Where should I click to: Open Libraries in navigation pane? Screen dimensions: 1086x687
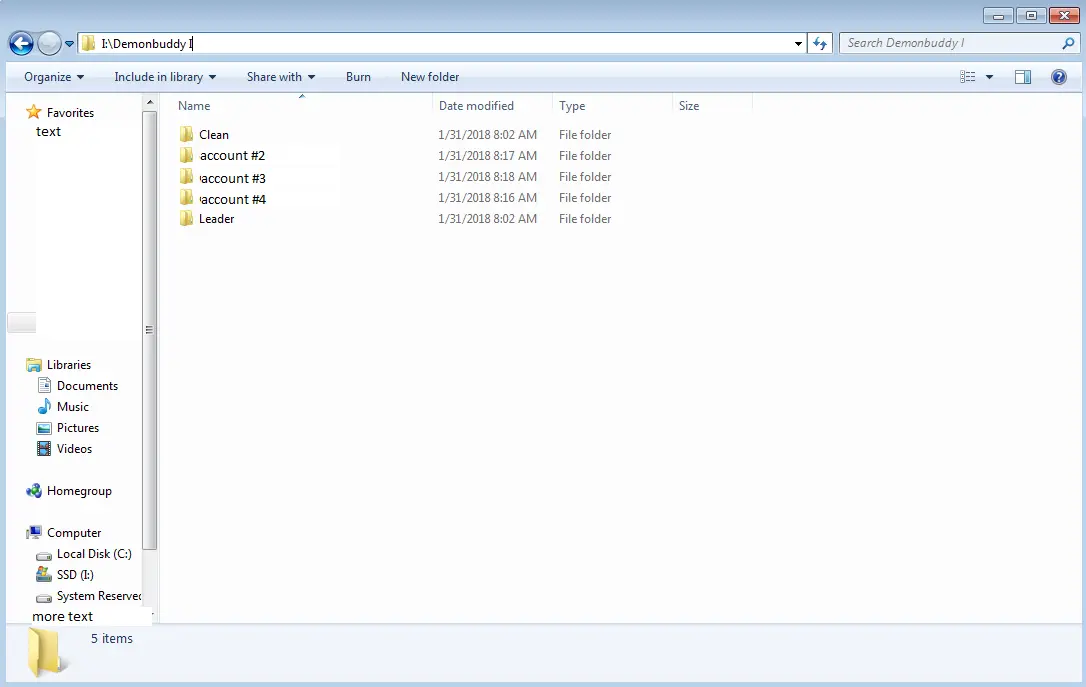(x=69, y=365)
